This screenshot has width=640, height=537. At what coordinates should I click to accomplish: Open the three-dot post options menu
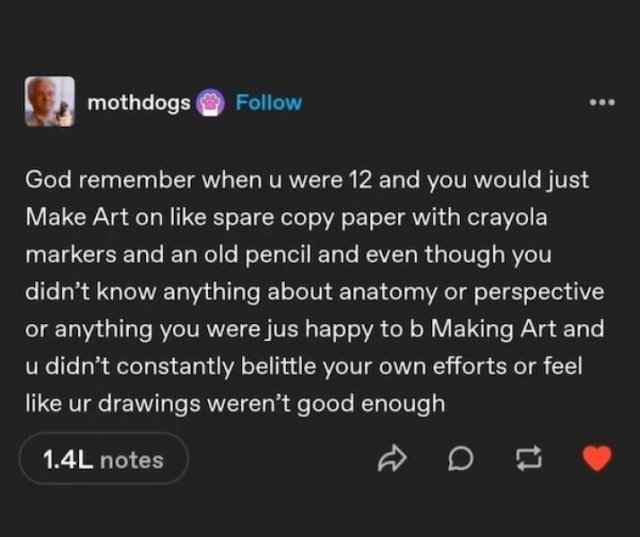point(600,103)
